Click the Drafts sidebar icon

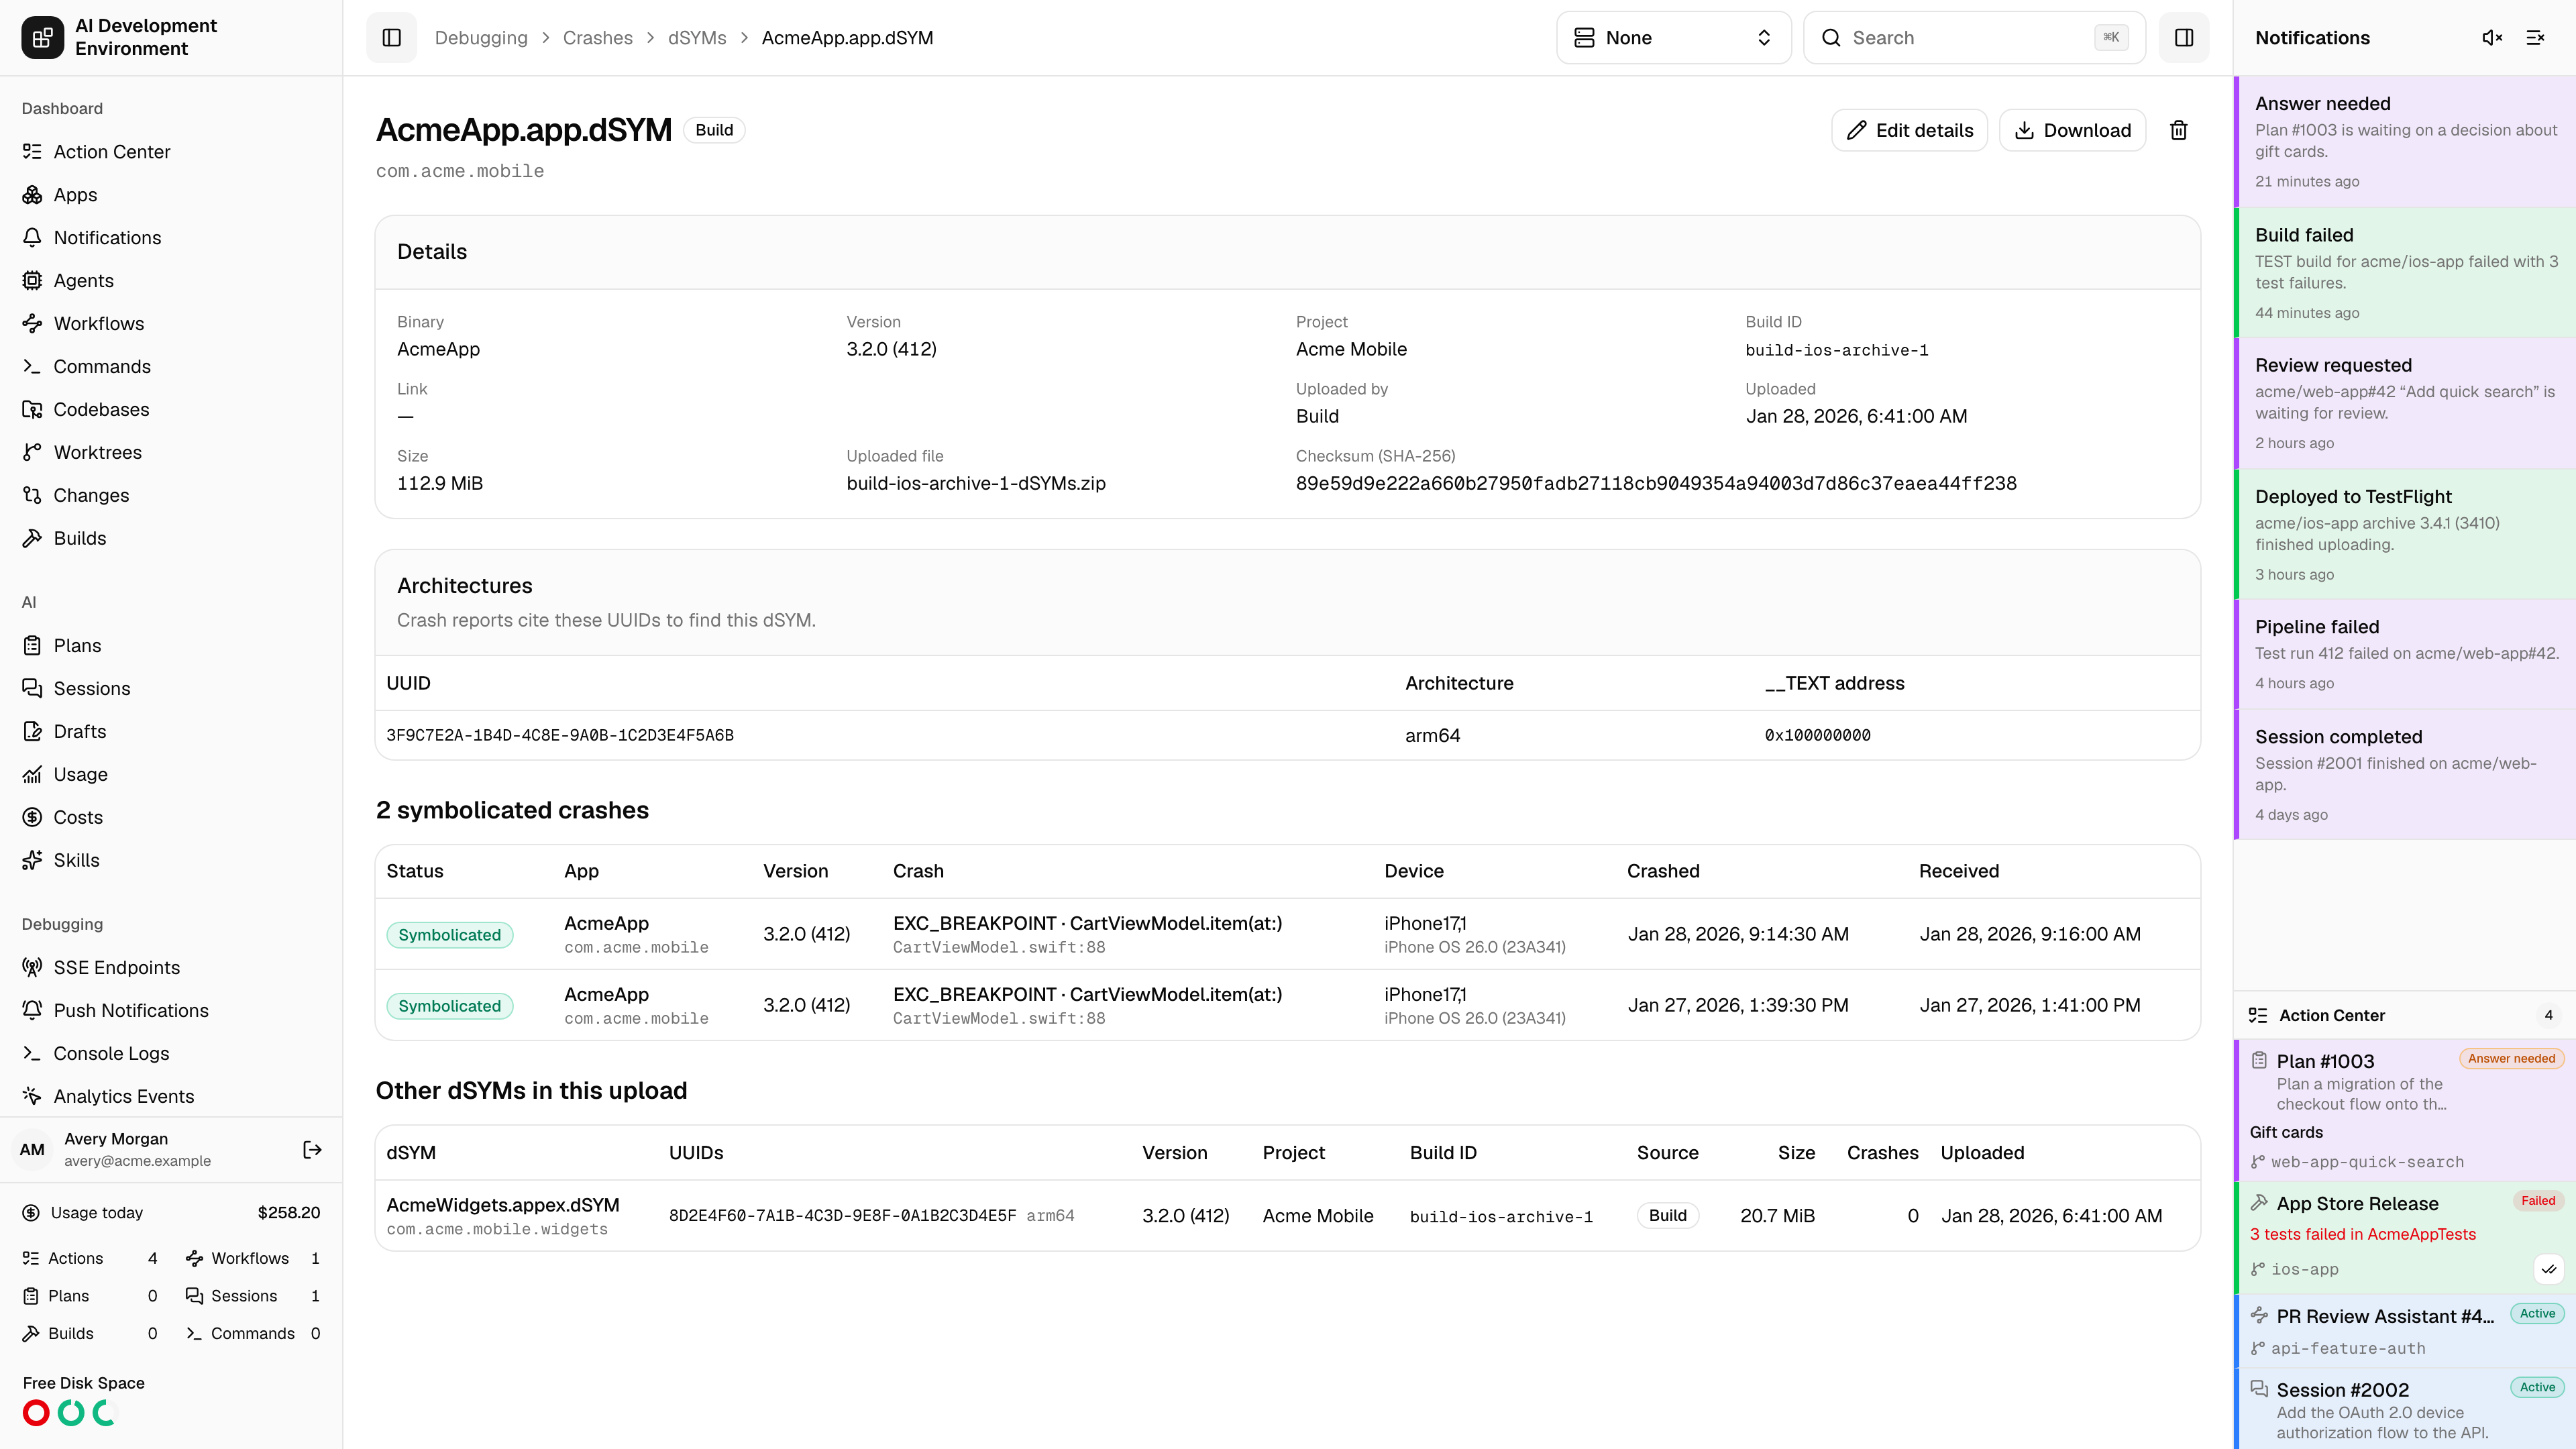point(32,731)
